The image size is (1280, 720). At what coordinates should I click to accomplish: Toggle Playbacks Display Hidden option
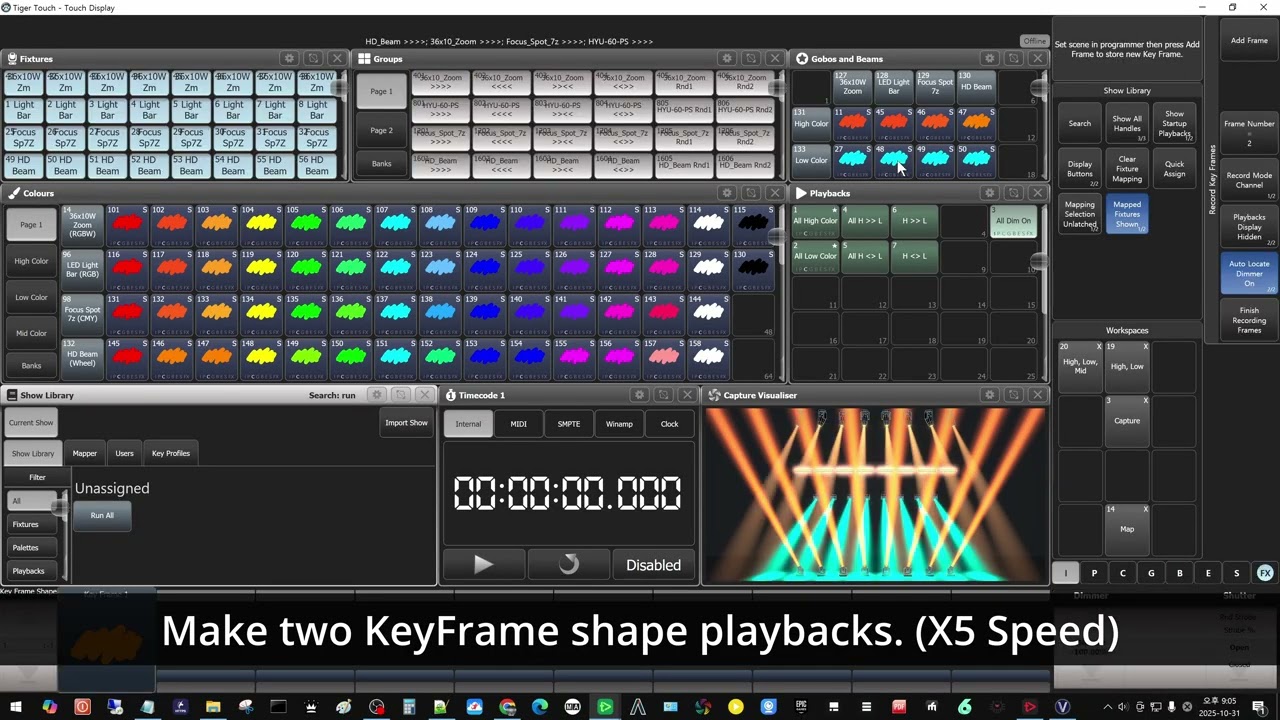point(1249,227)
